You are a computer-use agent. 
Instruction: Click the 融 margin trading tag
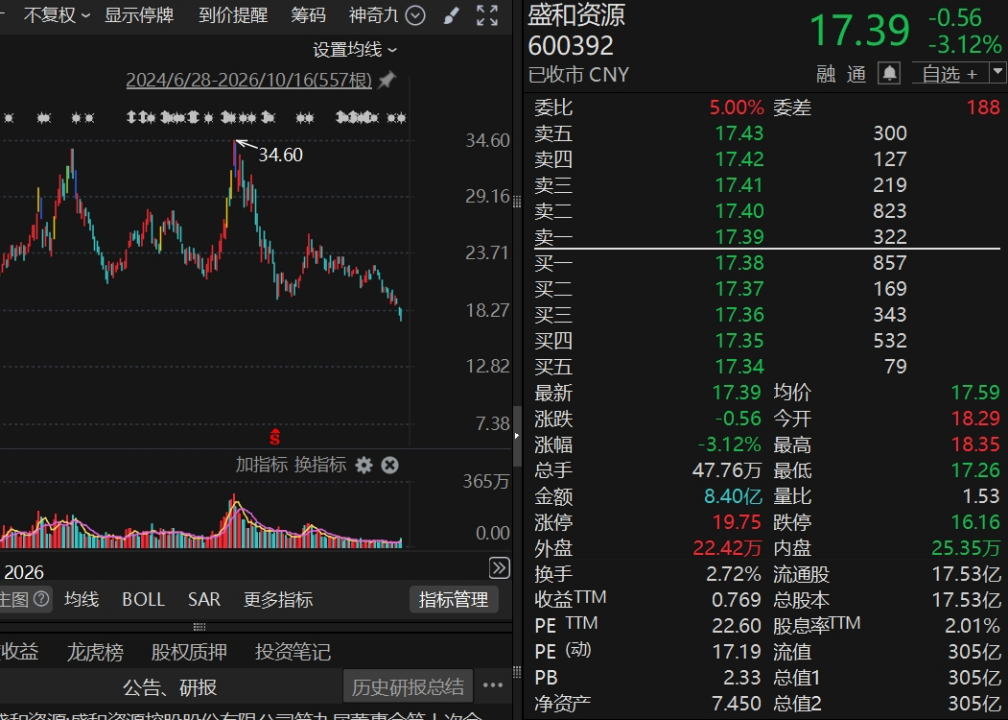coord(826,74)
